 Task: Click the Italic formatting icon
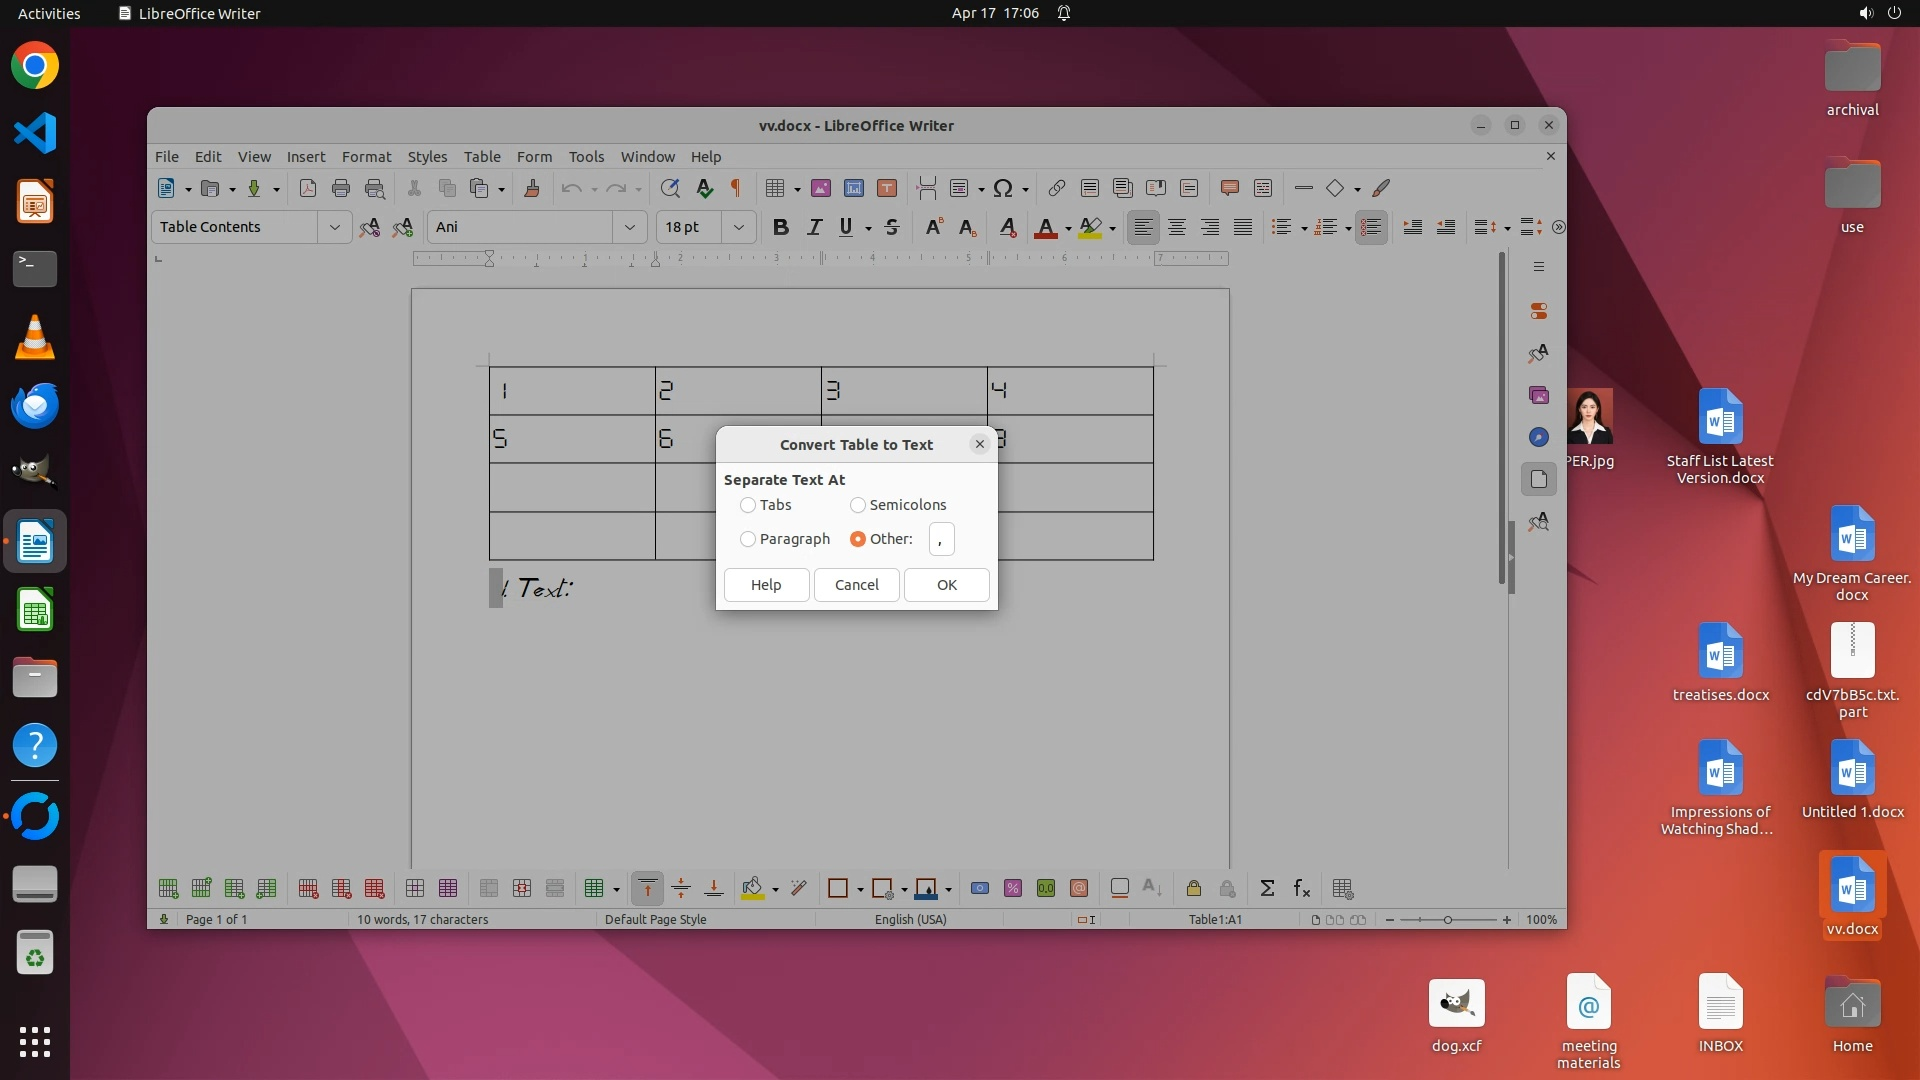point(814,228)
